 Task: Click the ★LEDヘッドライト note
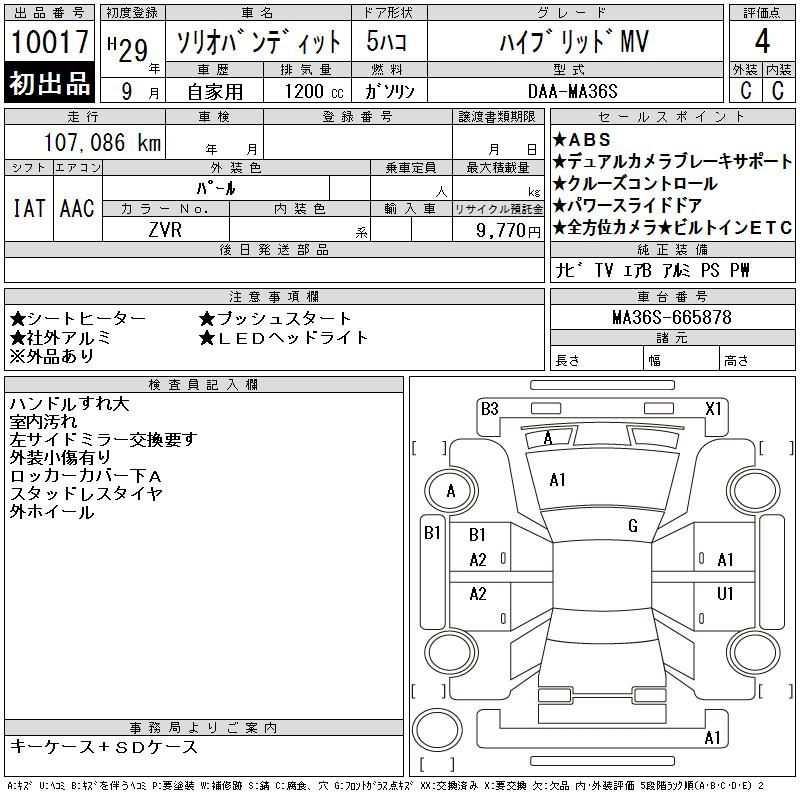[x=284, y=338]
